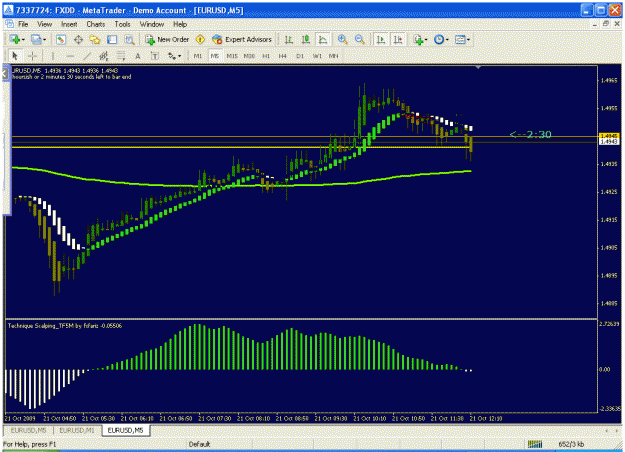
Task: Toggle the Expert Advisors button
Action: click(x=242, y=39)
